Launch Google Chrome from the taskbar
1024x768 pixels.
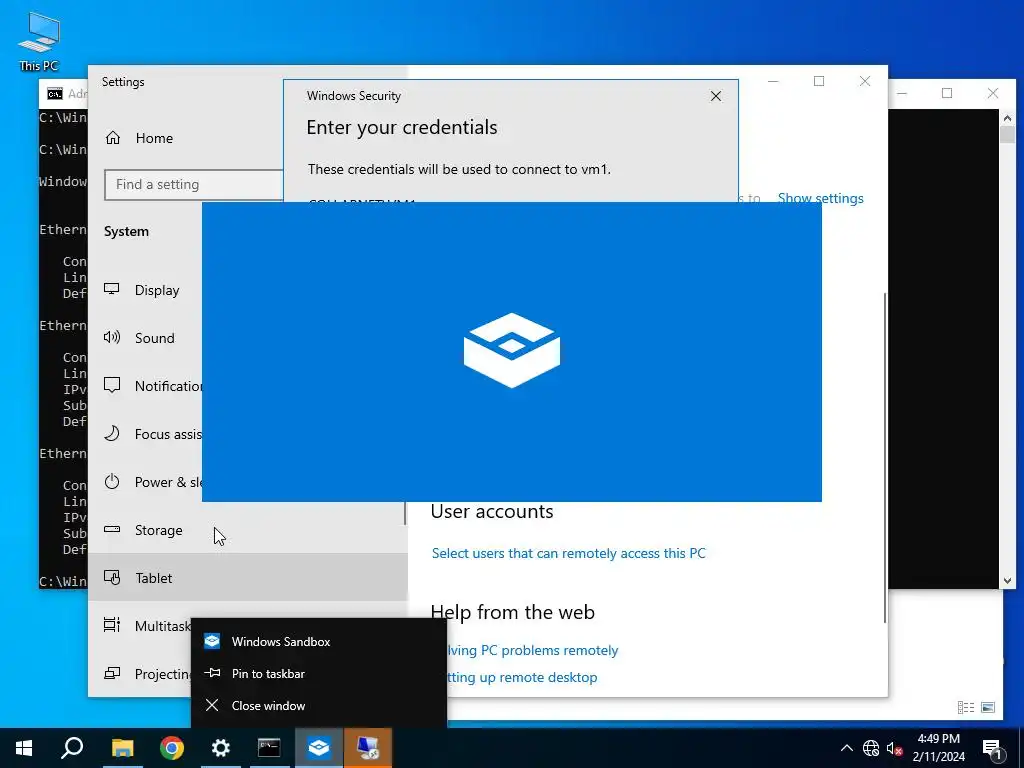tap(172, 748)
